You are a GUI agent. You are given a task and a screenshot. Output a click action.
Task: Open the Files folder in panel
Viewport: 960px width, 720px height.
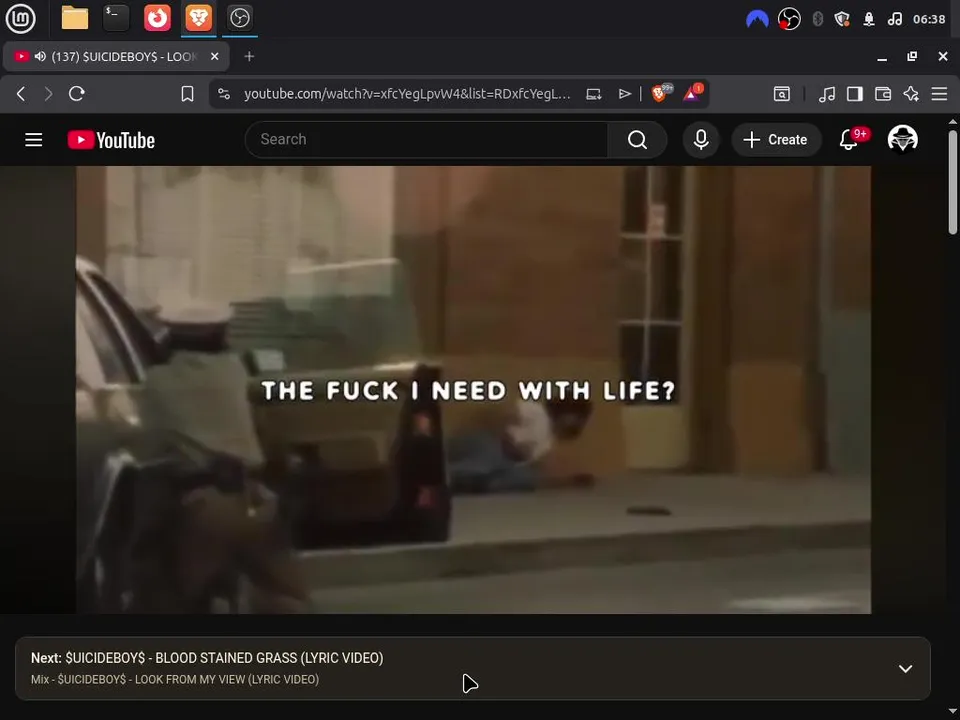75,18
